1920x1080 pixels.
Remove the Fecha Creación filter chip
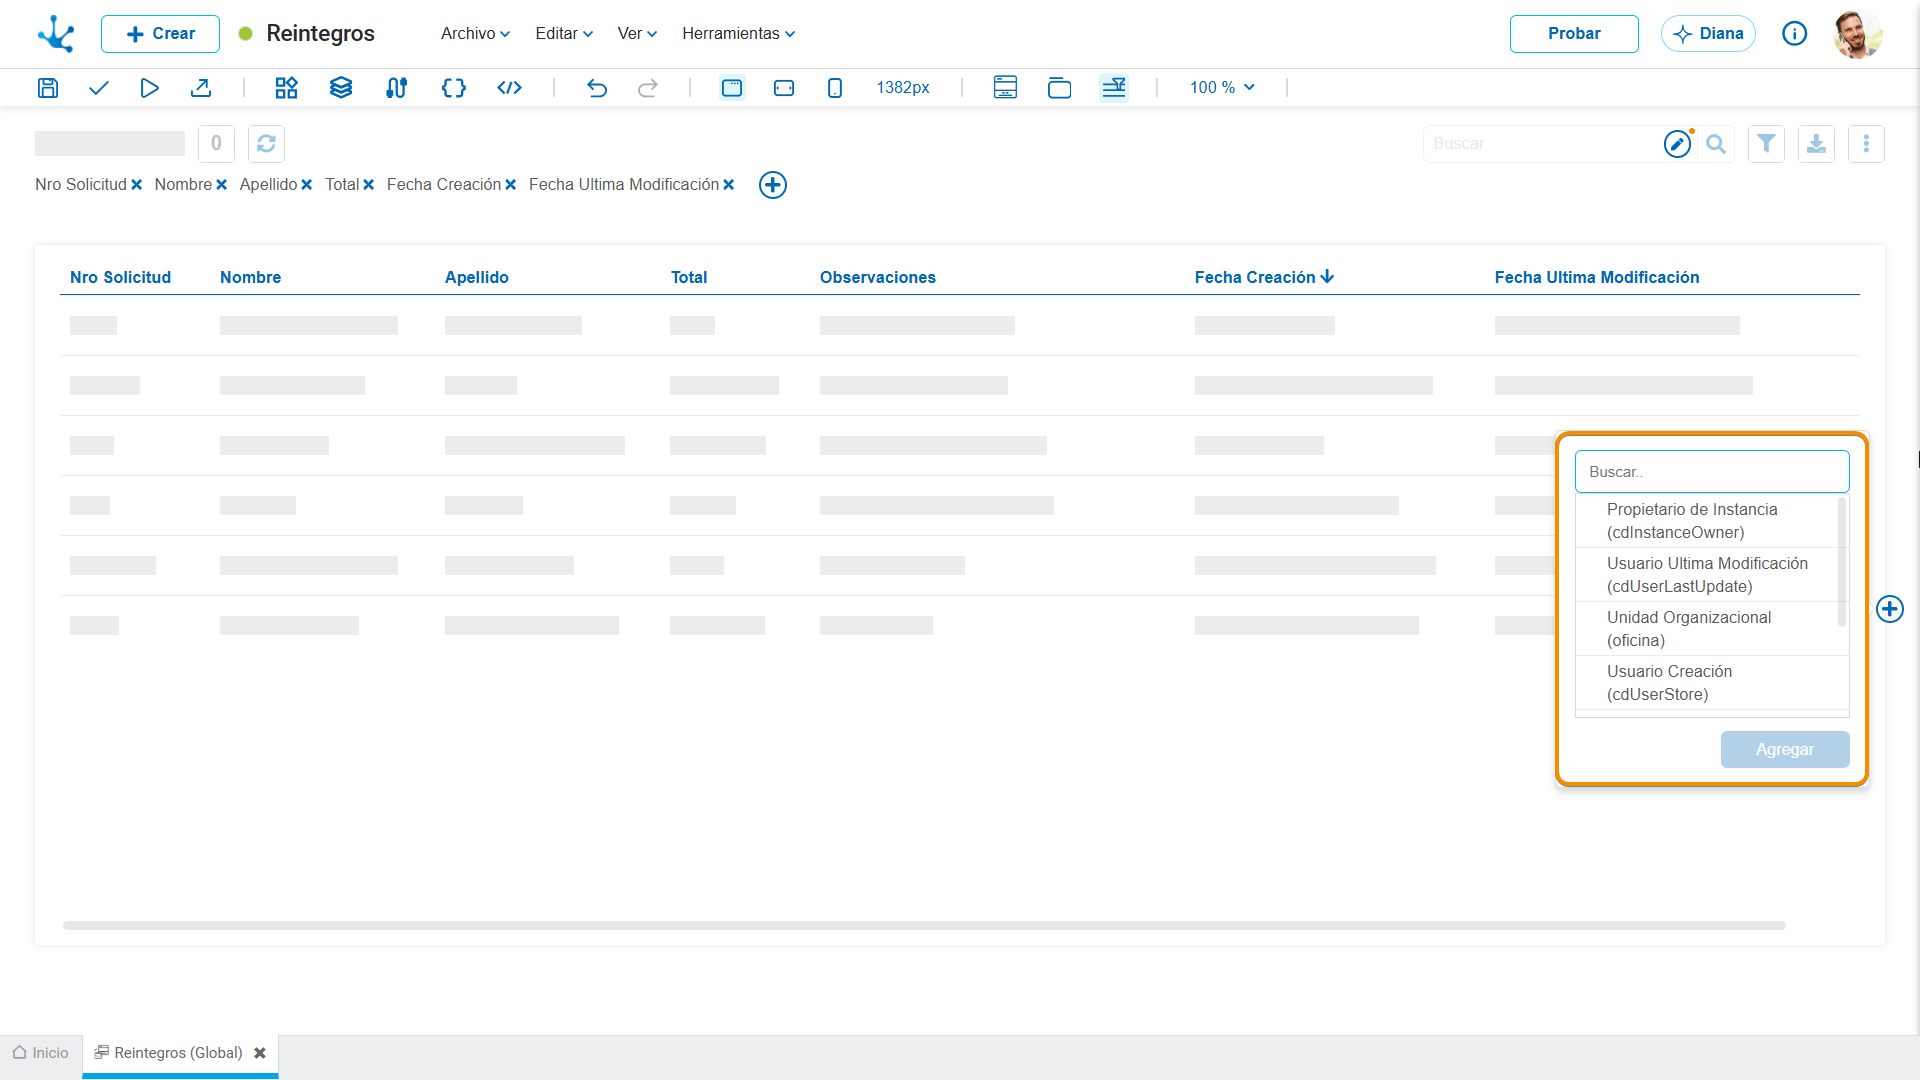510,185
